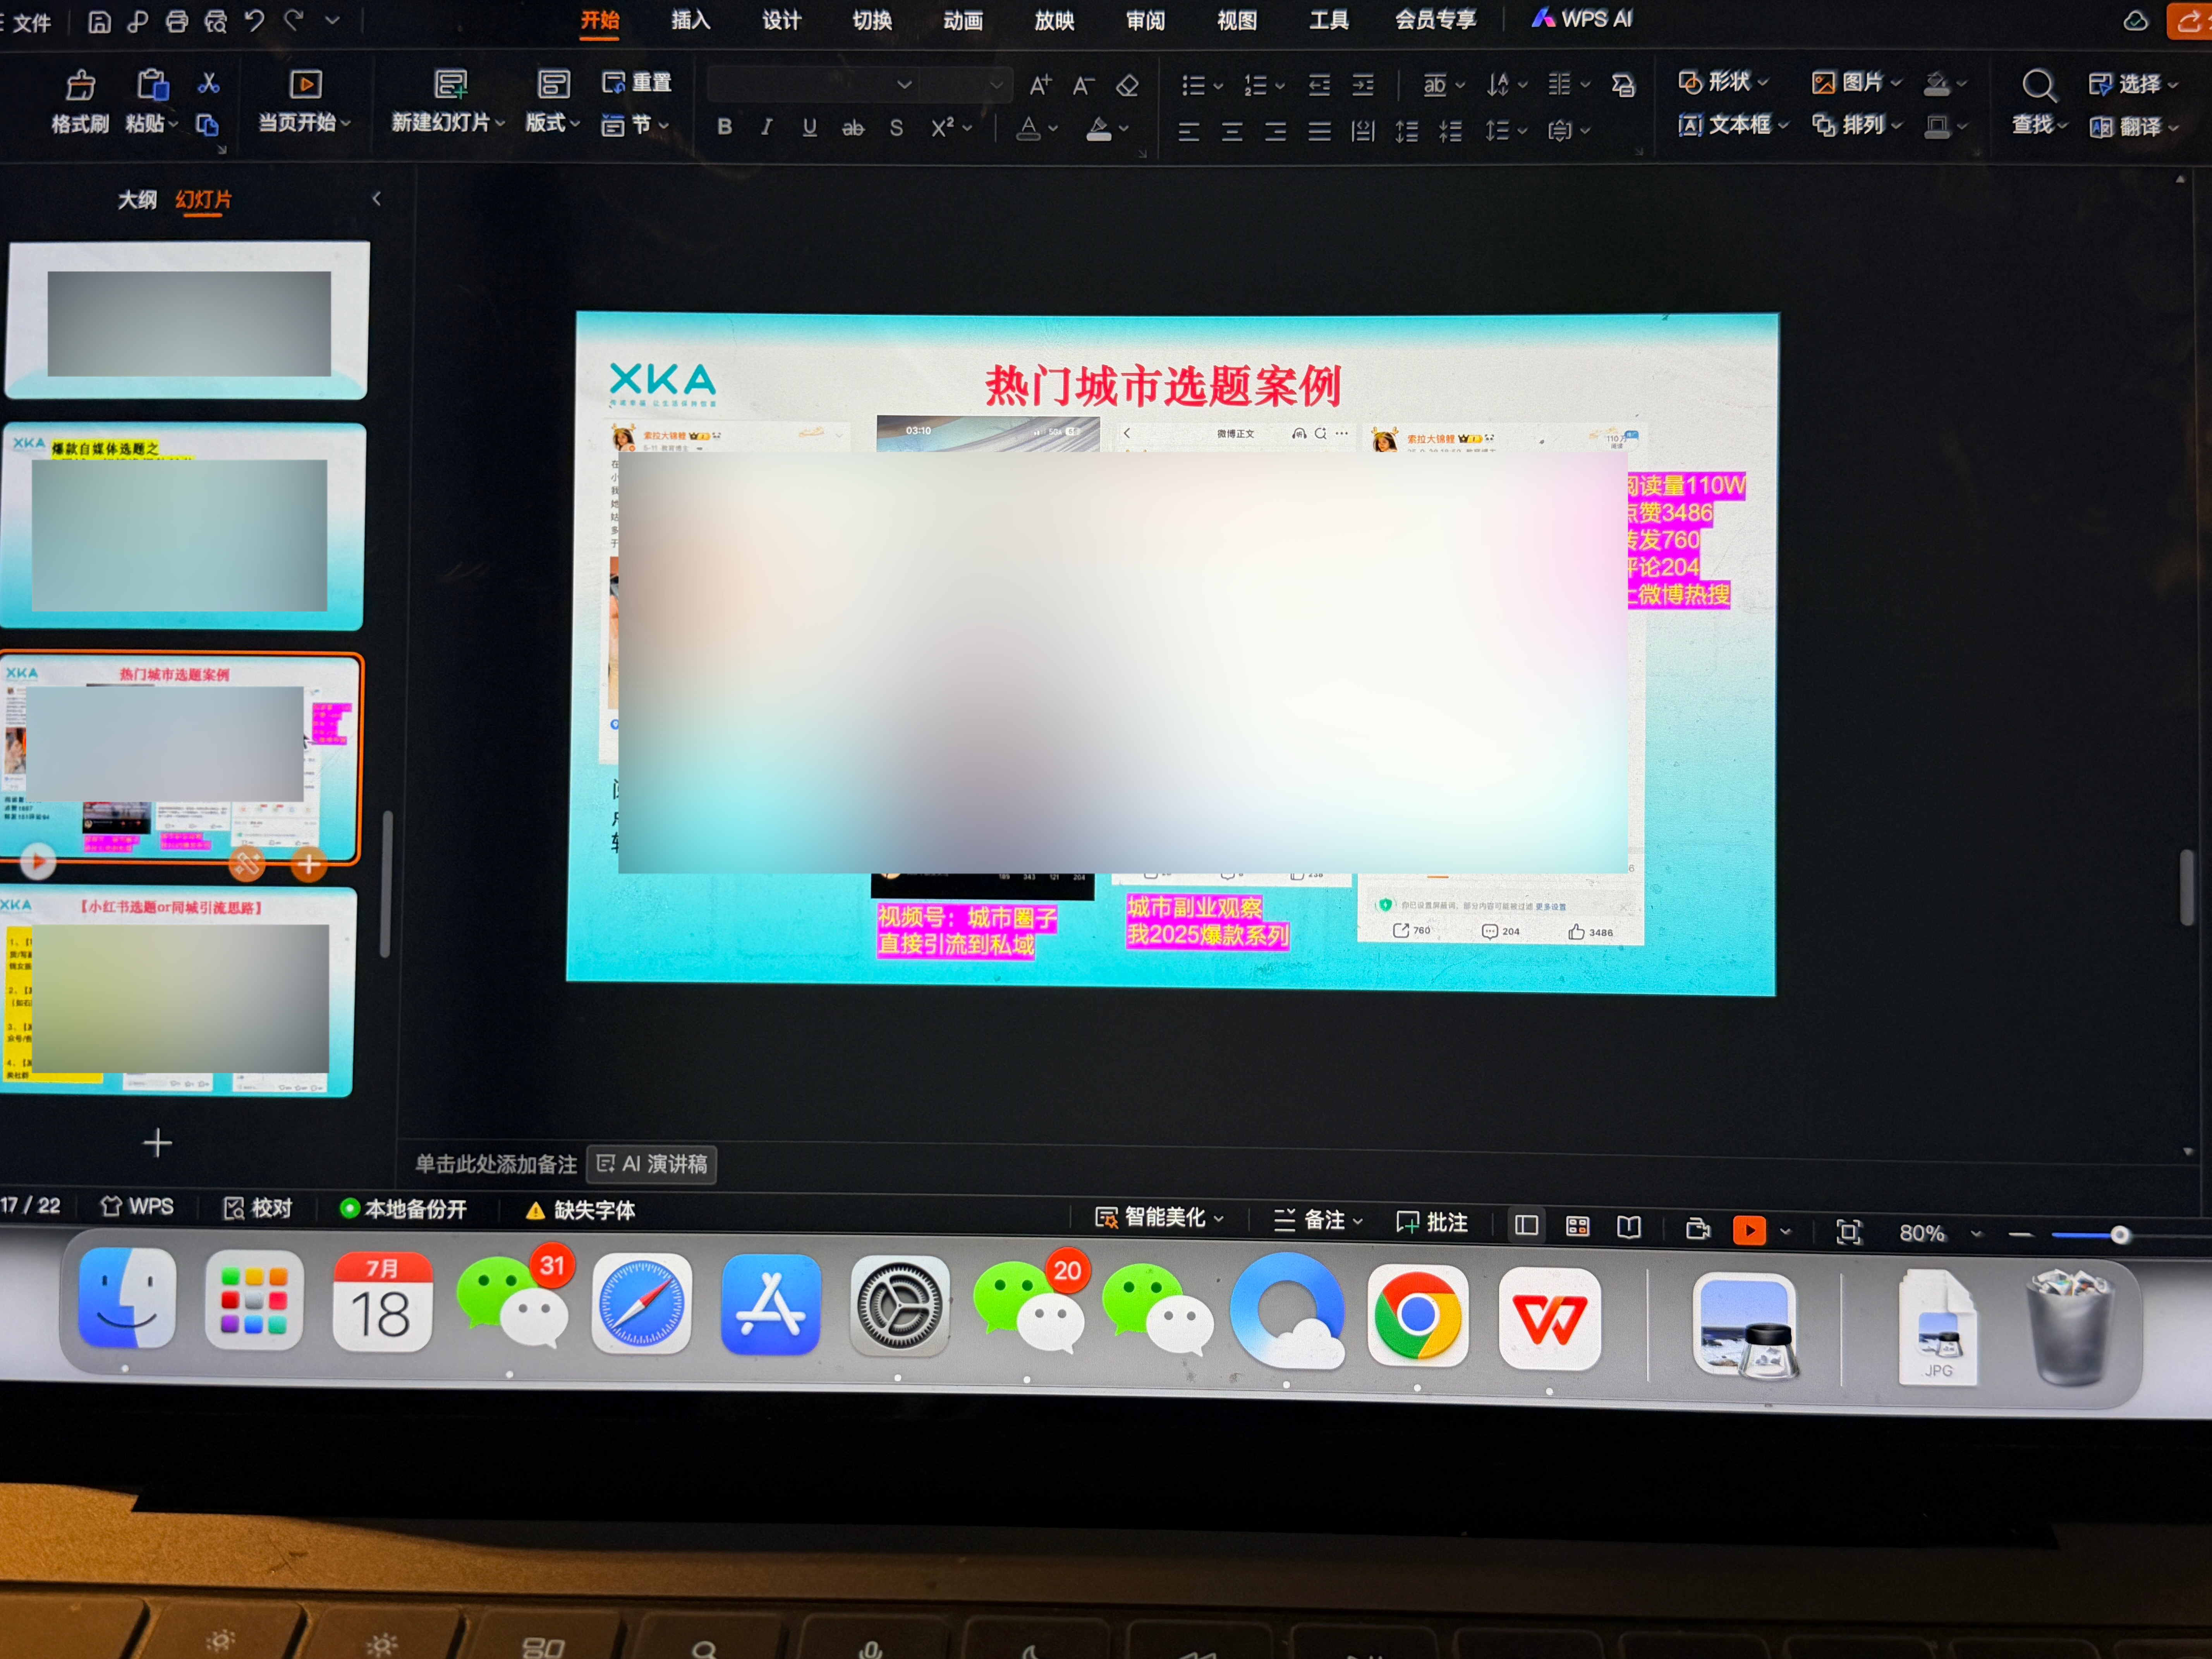Click the text highlight color swatch

click(1099, 129)
